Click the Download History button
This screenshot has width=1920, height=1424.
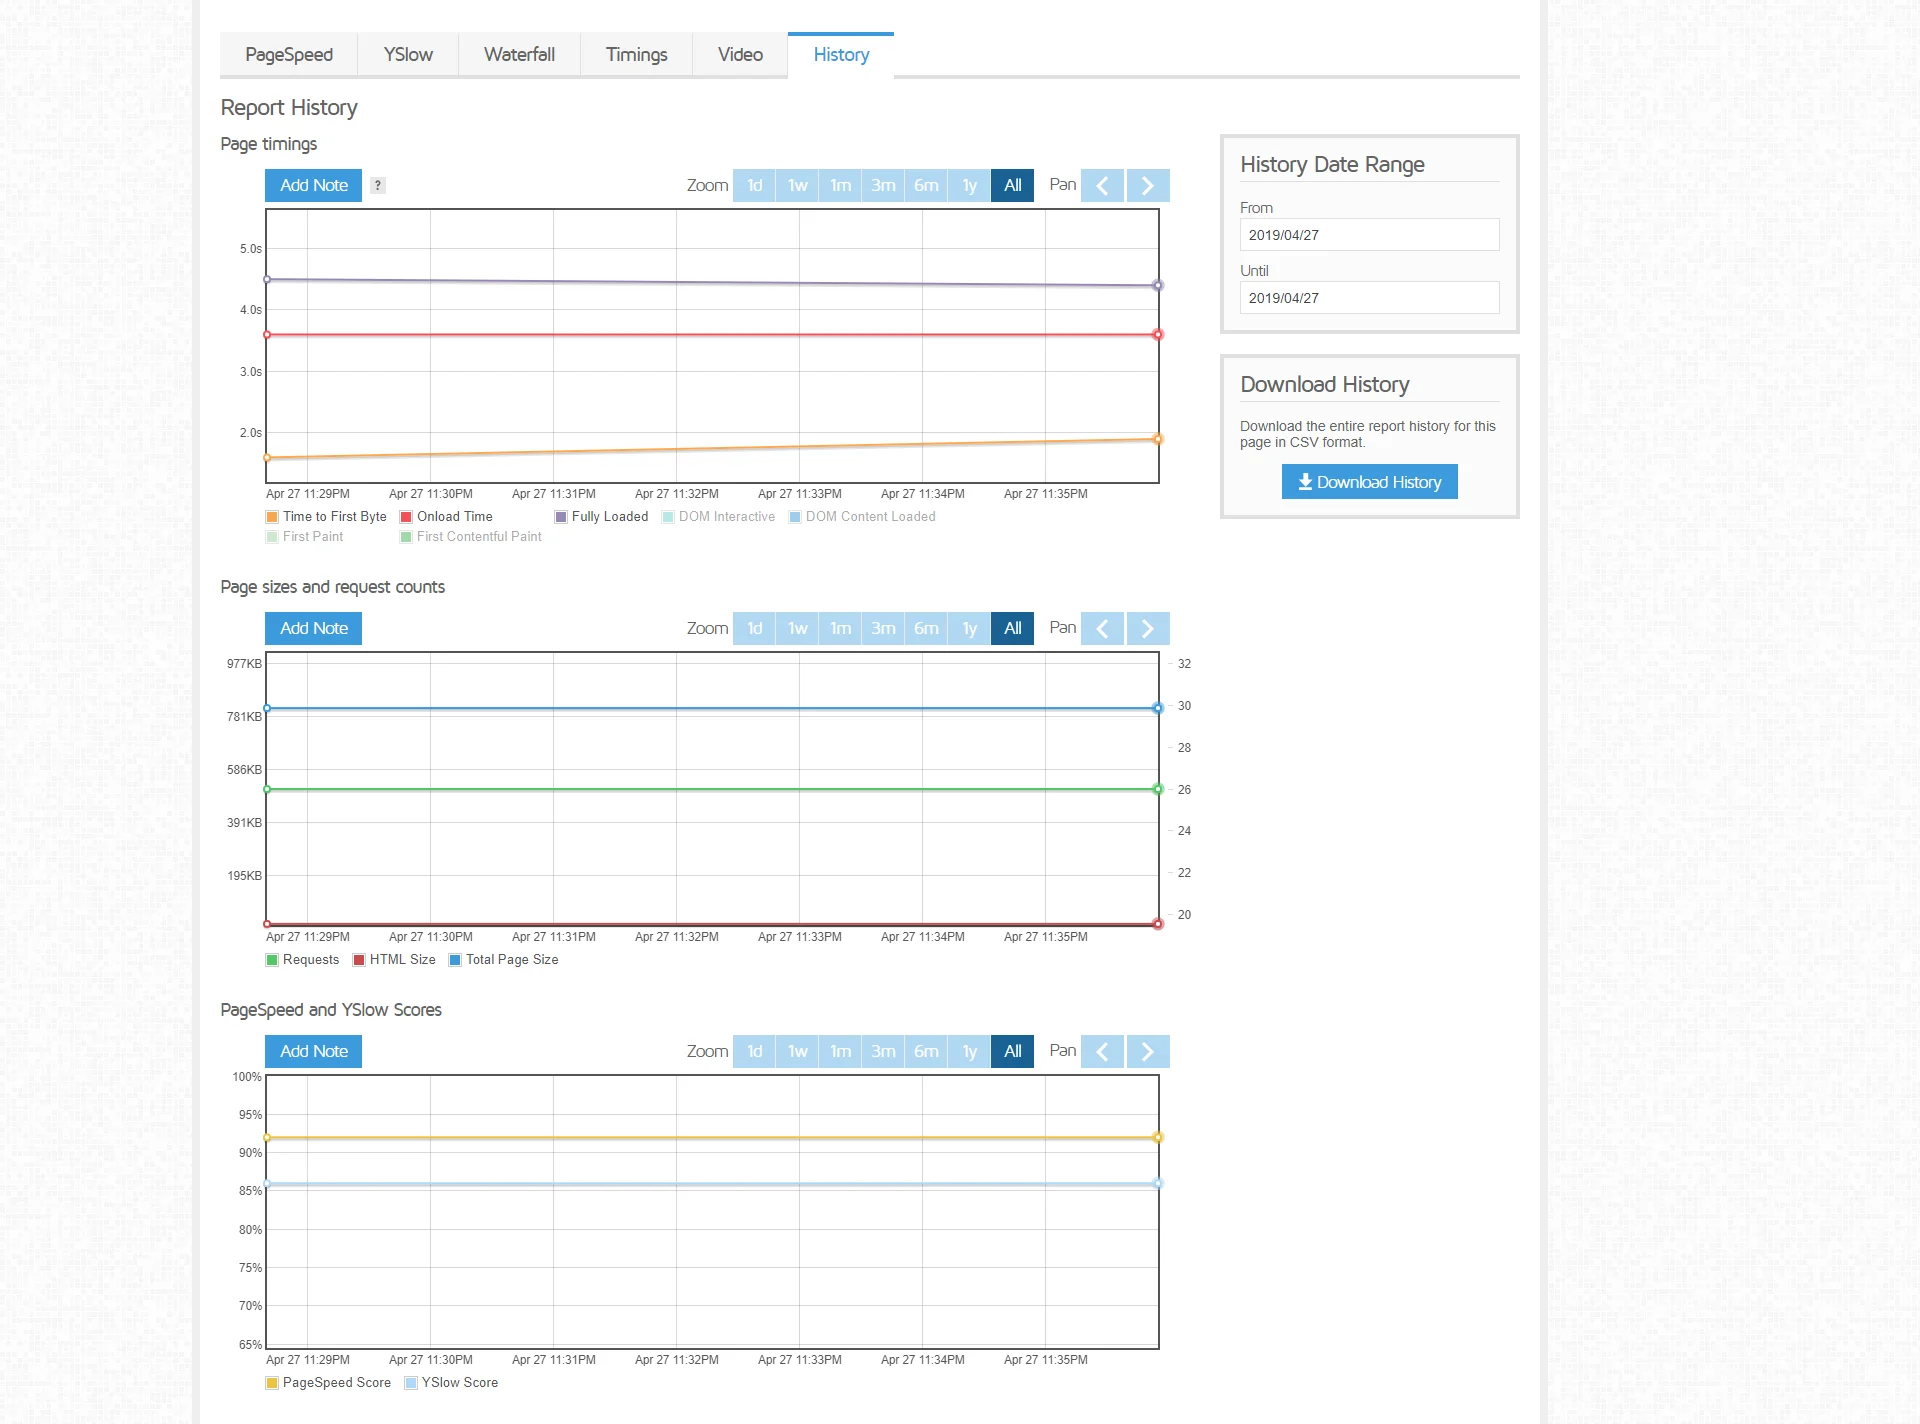click(x=1369, y=482)
